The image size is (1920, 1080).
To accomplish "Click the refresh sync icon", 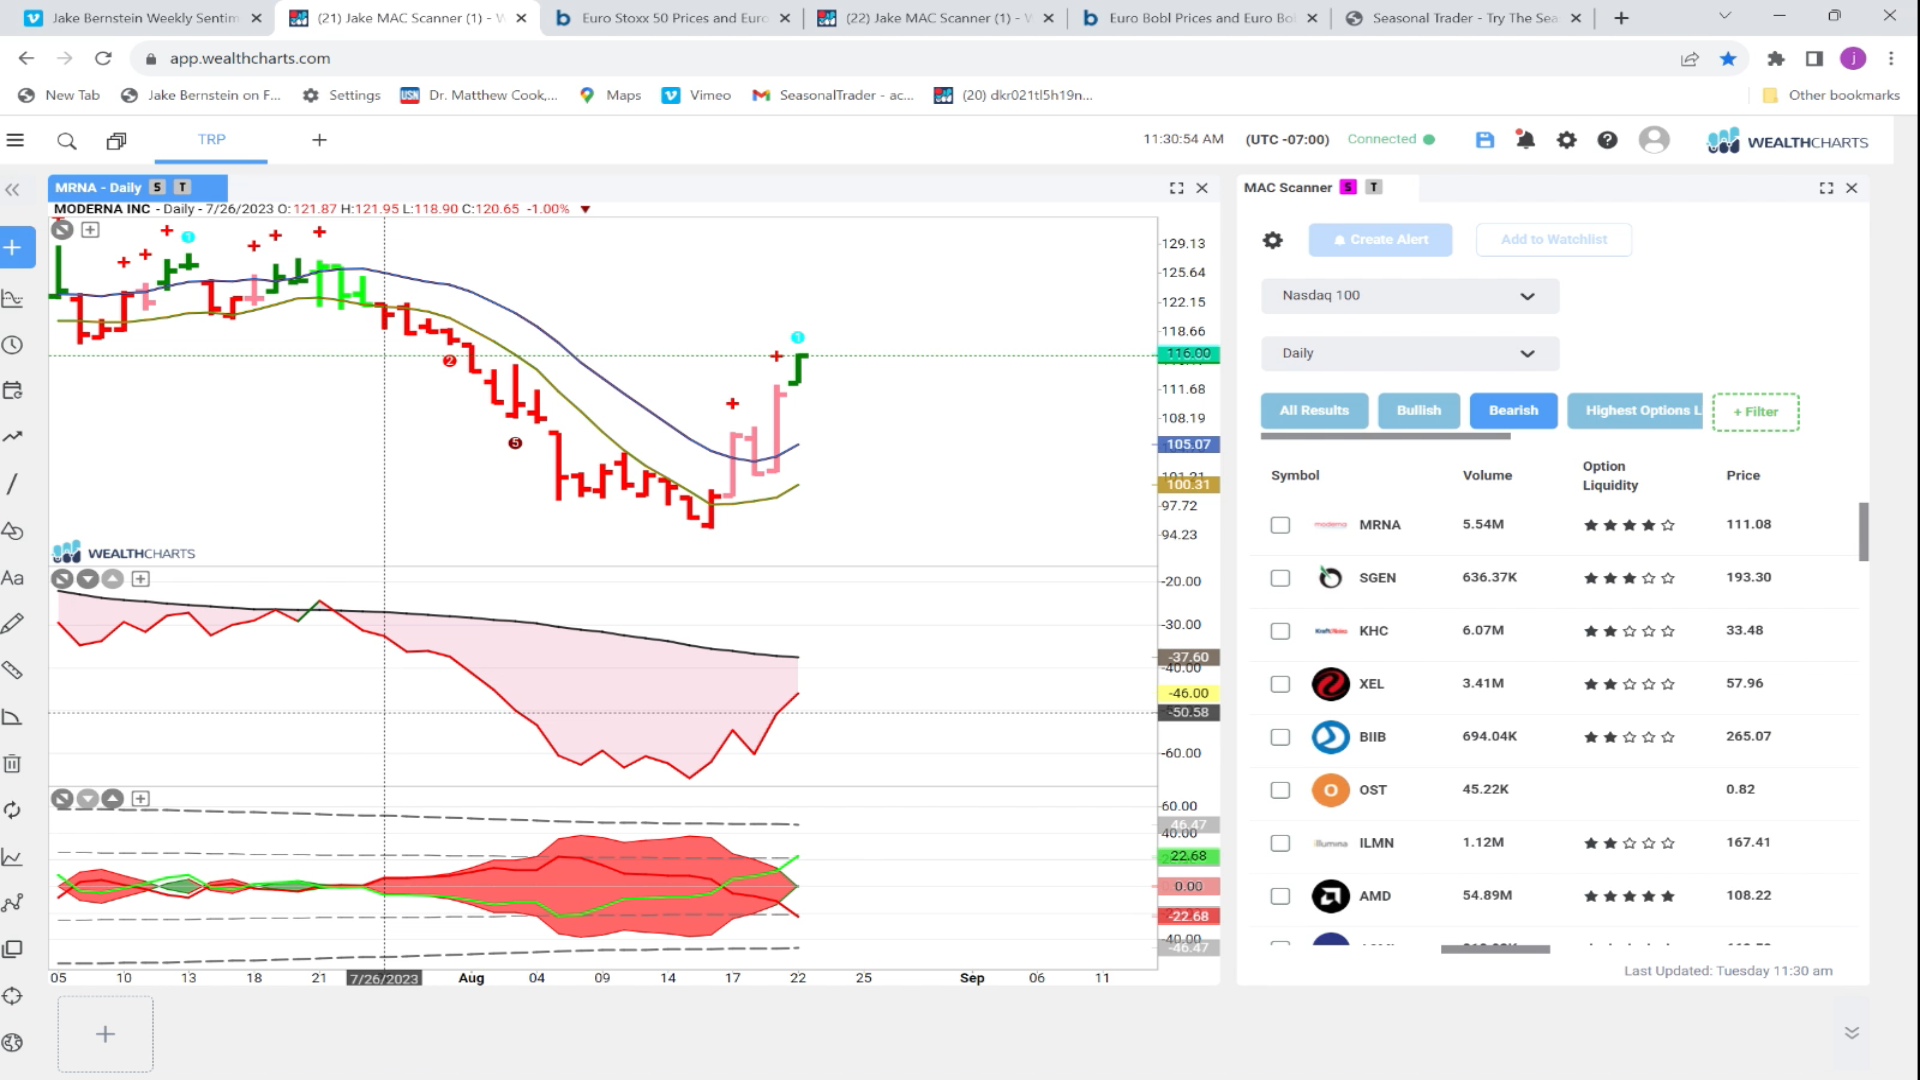I will (12, 810).
